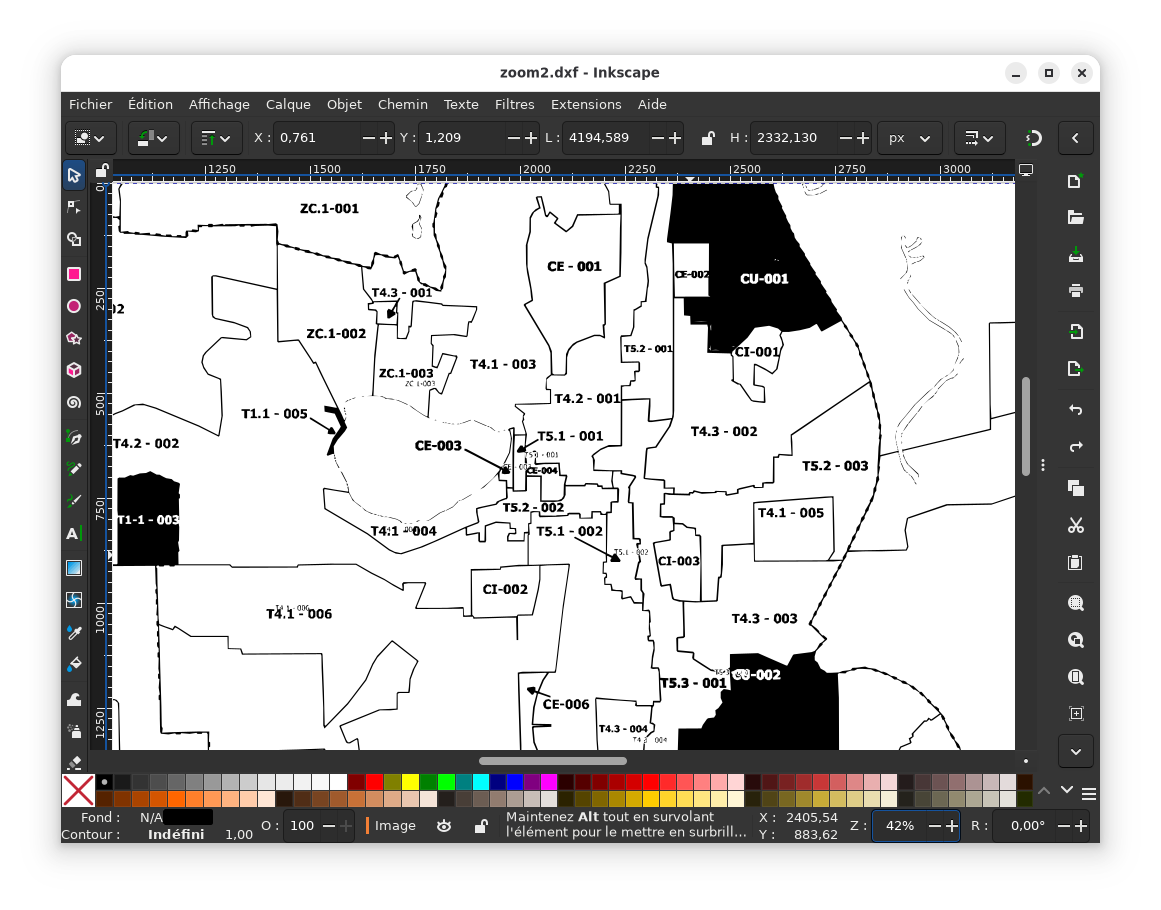Viewport: 1161px width, 910px height.
Task: Increase zoom with the plus button
Action: [x=950, y=826]
